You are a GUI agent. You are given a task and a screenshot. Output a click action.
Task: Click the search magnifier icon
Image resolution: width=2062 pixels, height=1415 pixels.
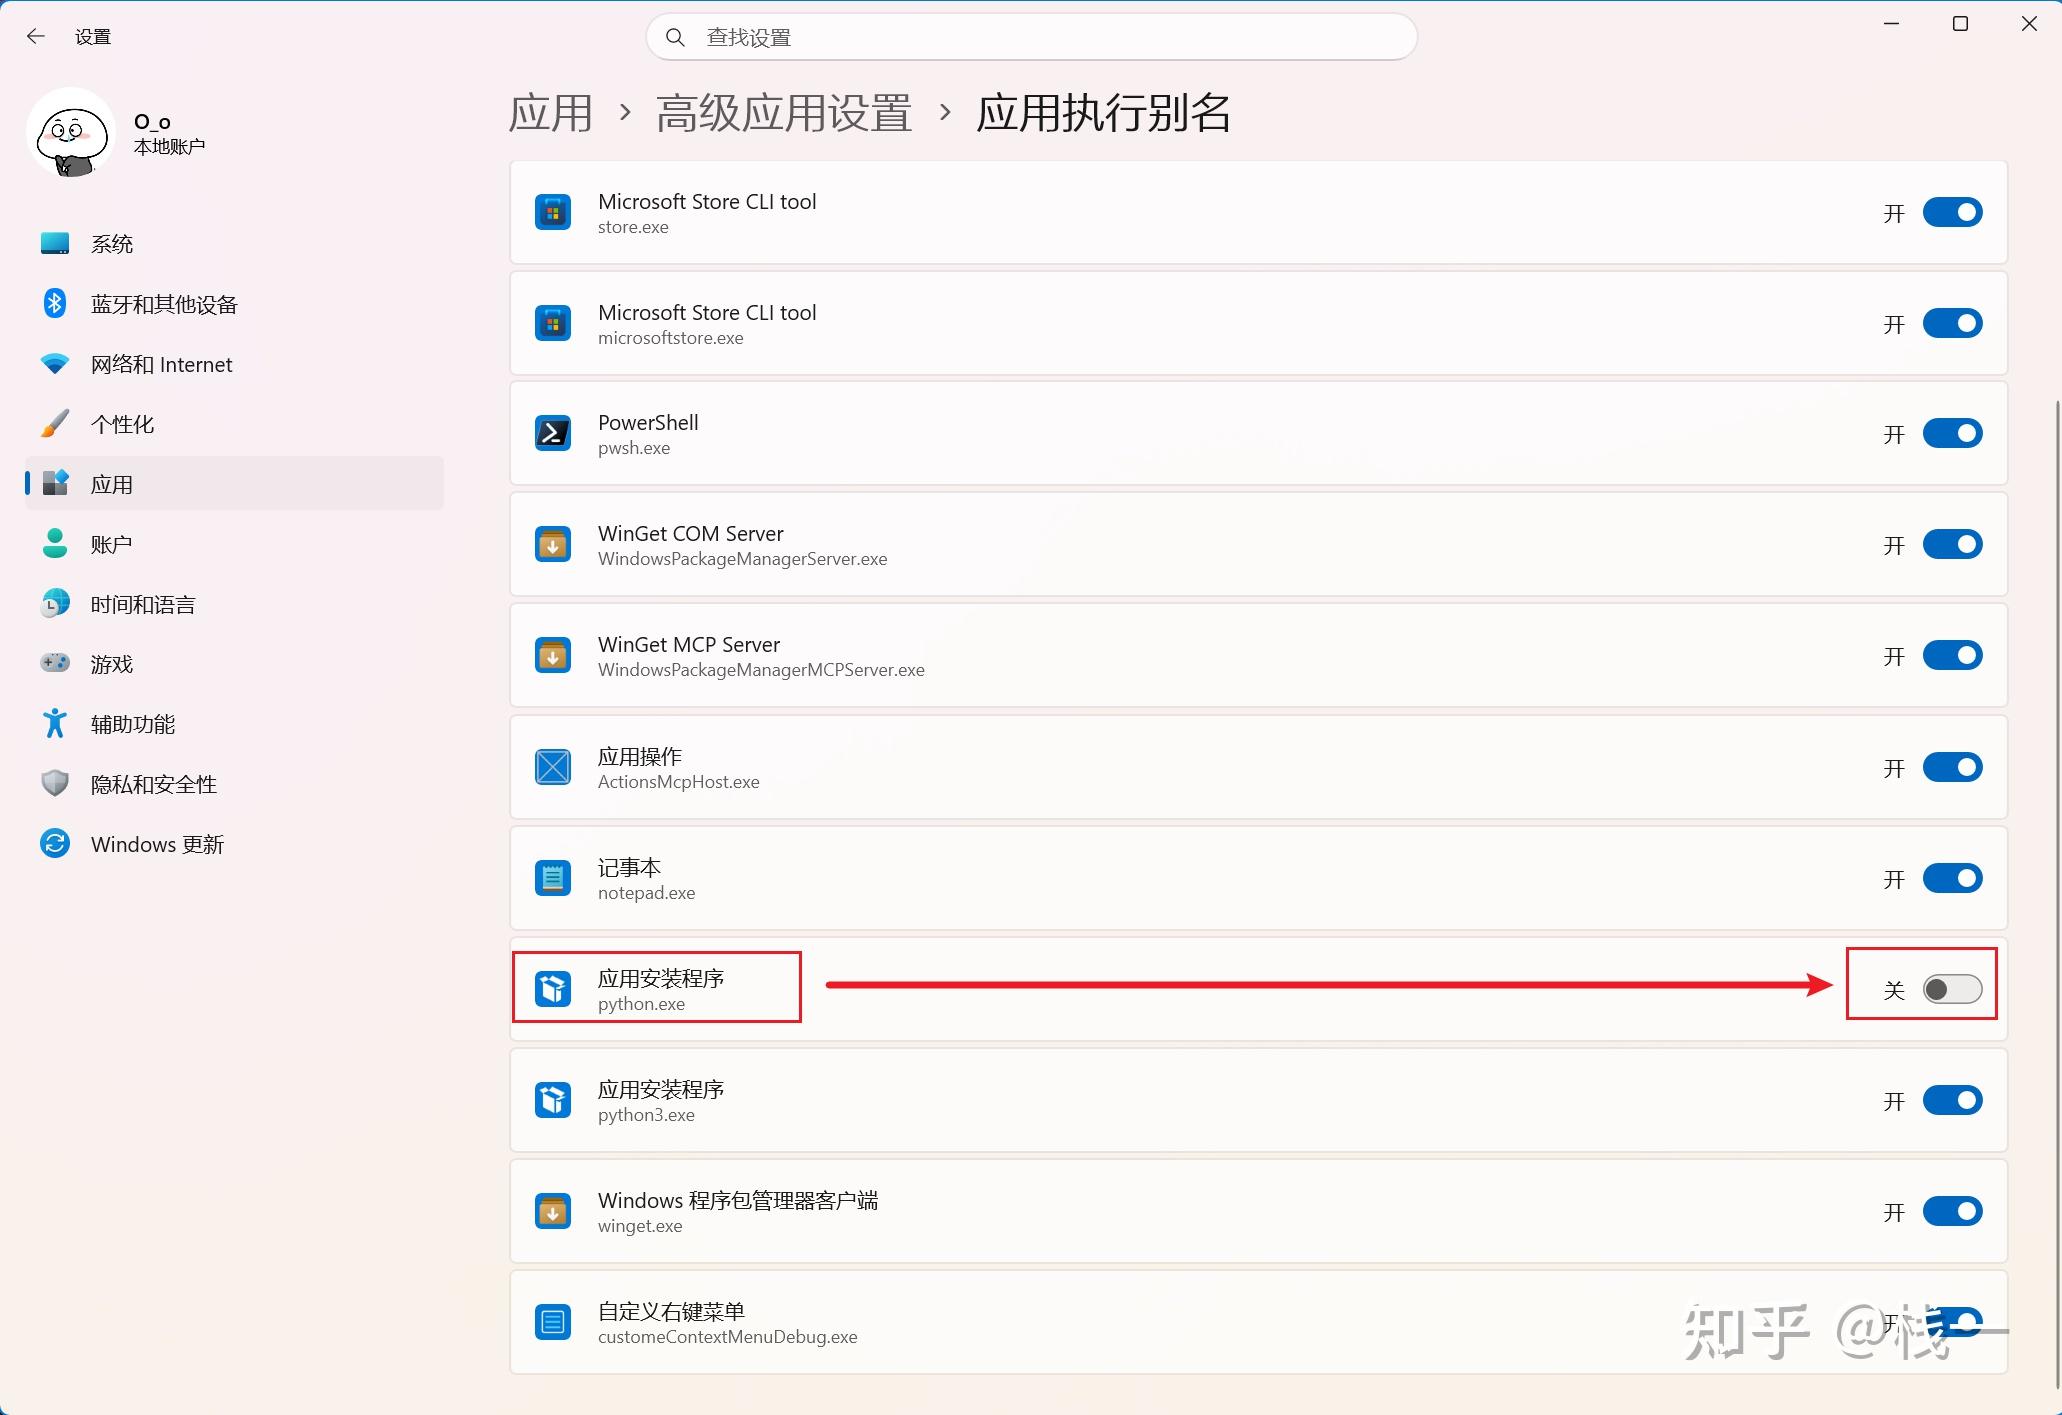pyautogui.click(x=675, y=37)
